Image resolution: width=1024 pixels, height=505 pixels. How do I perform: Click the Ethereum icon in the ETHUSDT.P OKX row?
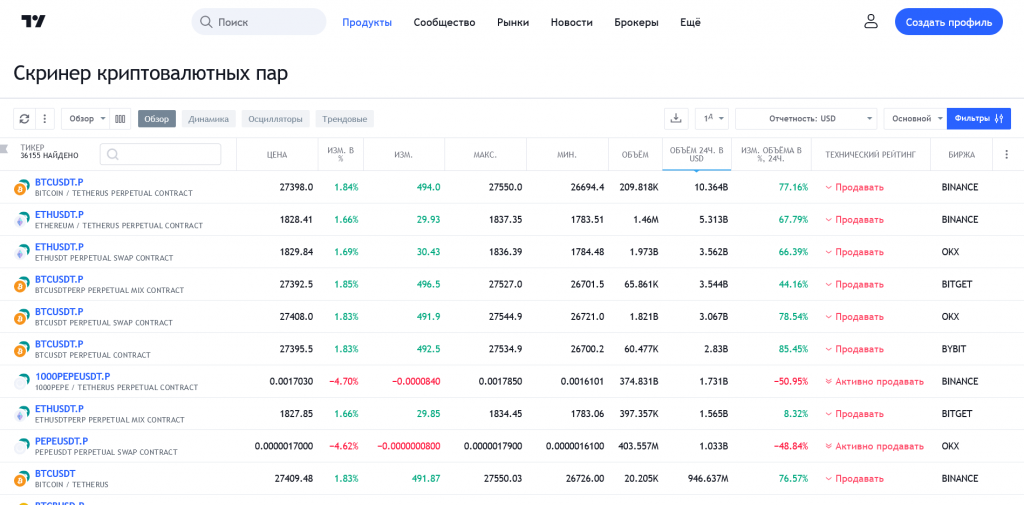22,252
